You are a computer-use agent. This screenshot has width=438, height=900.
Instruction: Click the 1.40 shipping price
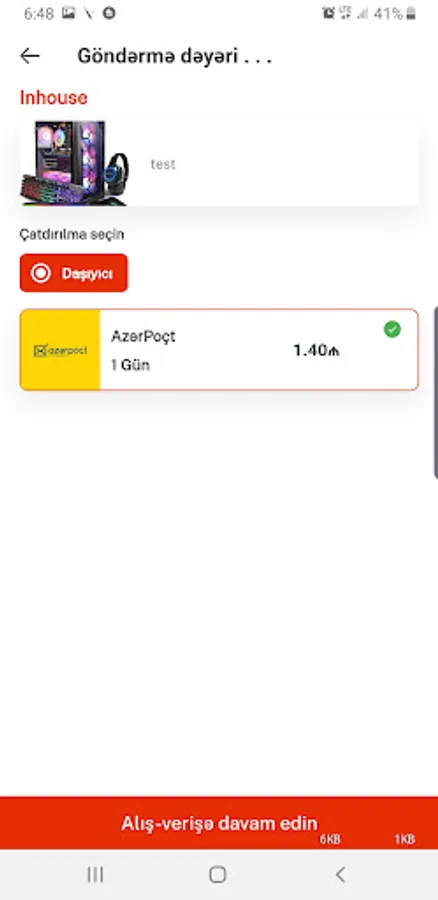pos(316,350)
